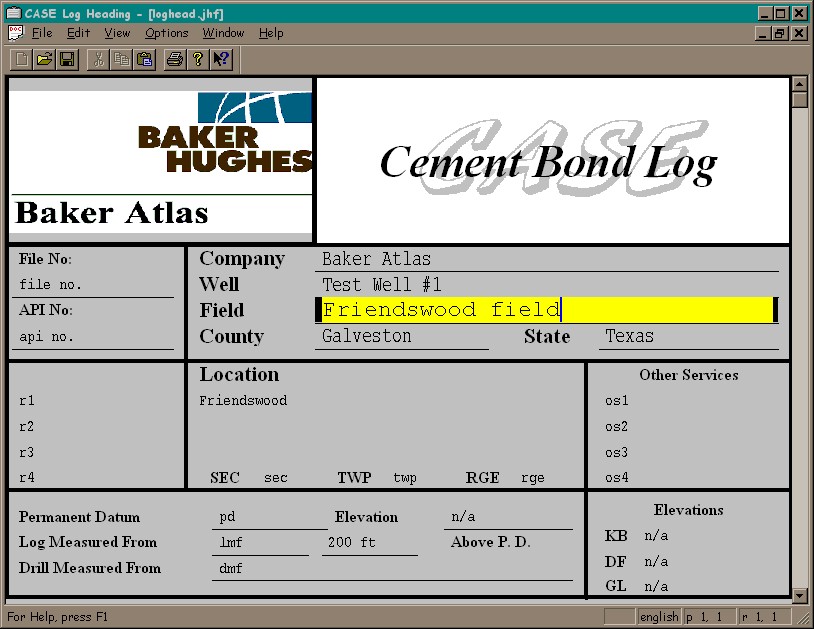This screenshot has width=814, height=629.
Task: Click the 'r 1, 1' status bar cell
Action: (764, 617)
